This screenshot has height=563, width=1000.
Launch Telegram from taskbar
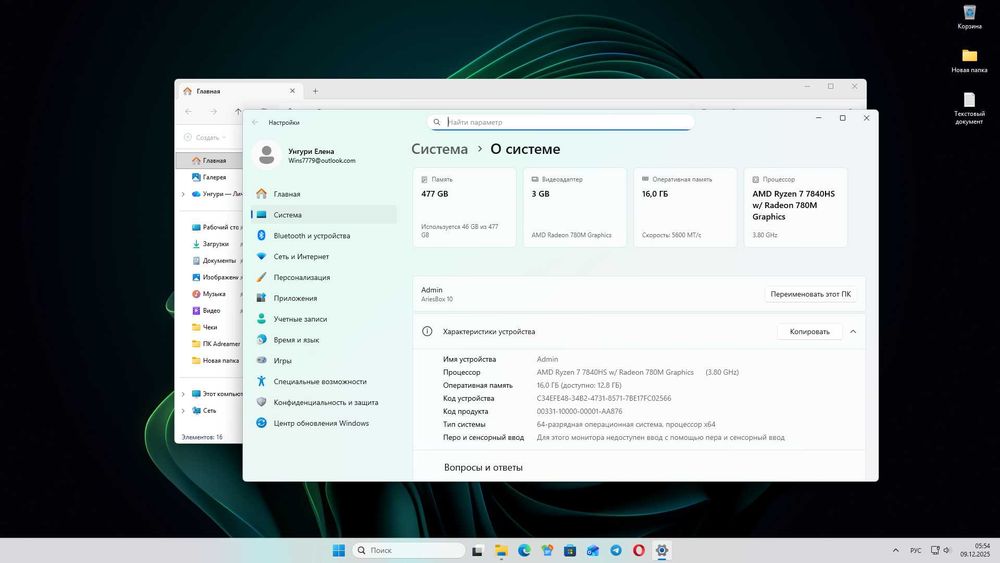tap(616, 550)
